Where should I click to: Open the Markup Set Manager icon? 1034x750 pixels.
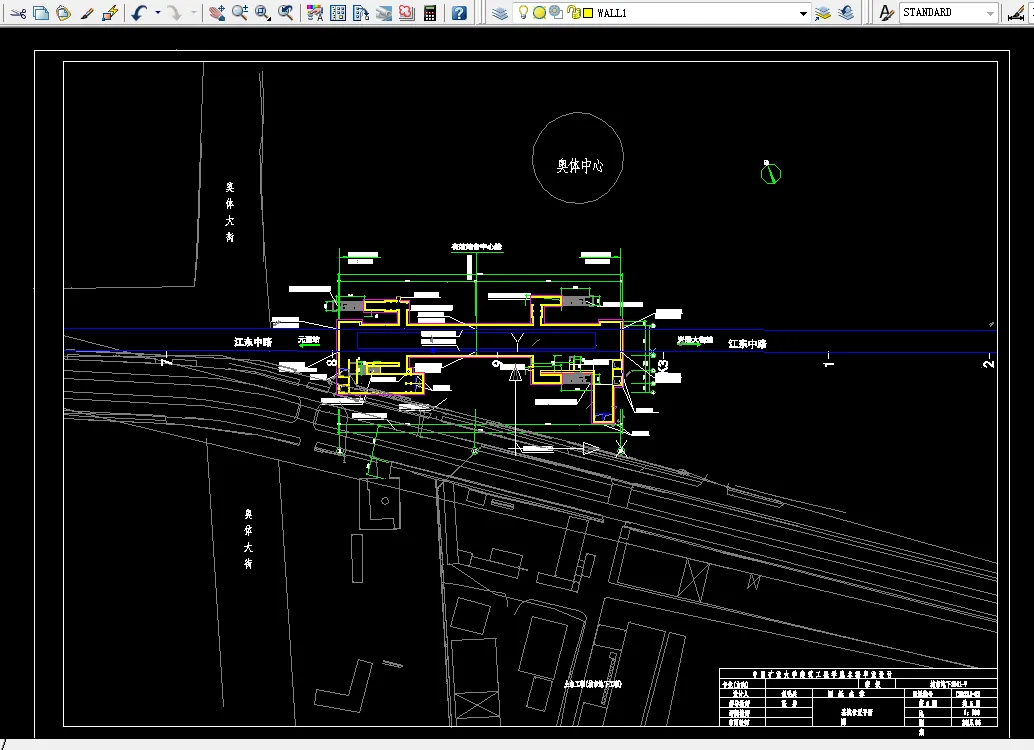407,13
